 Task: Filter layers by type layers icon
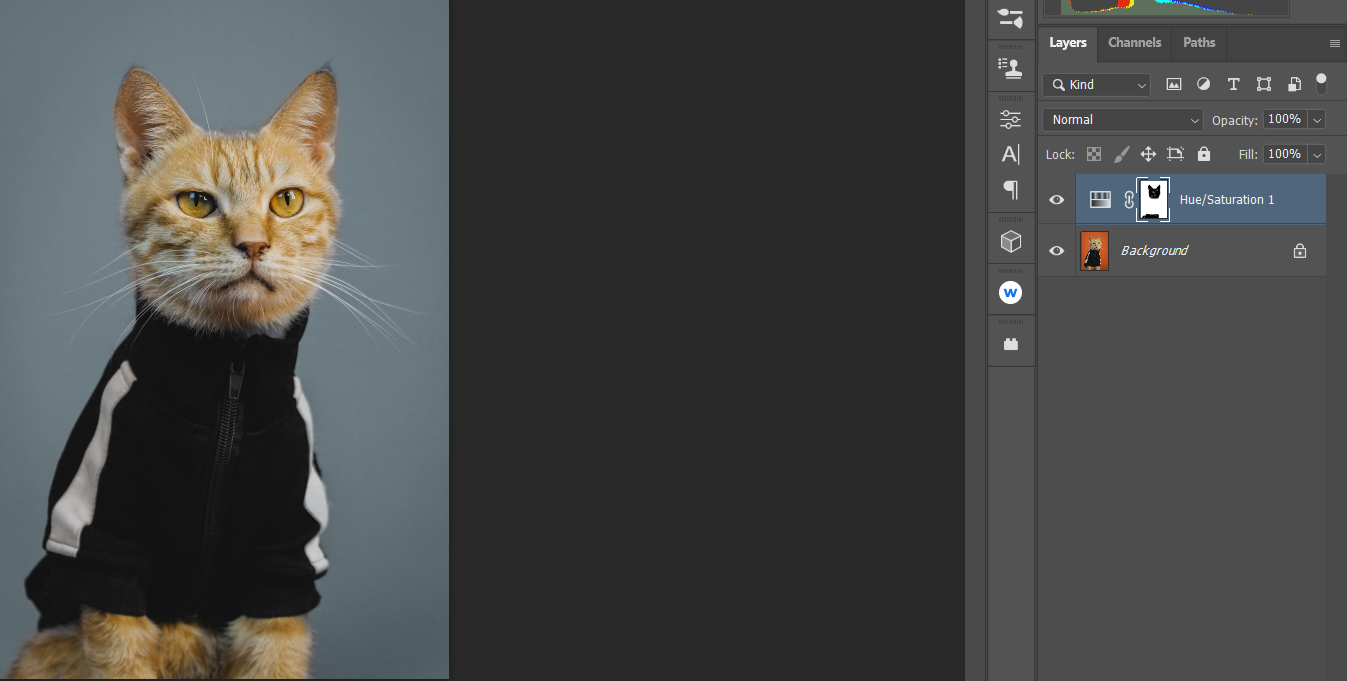[x=1234, y=85]
